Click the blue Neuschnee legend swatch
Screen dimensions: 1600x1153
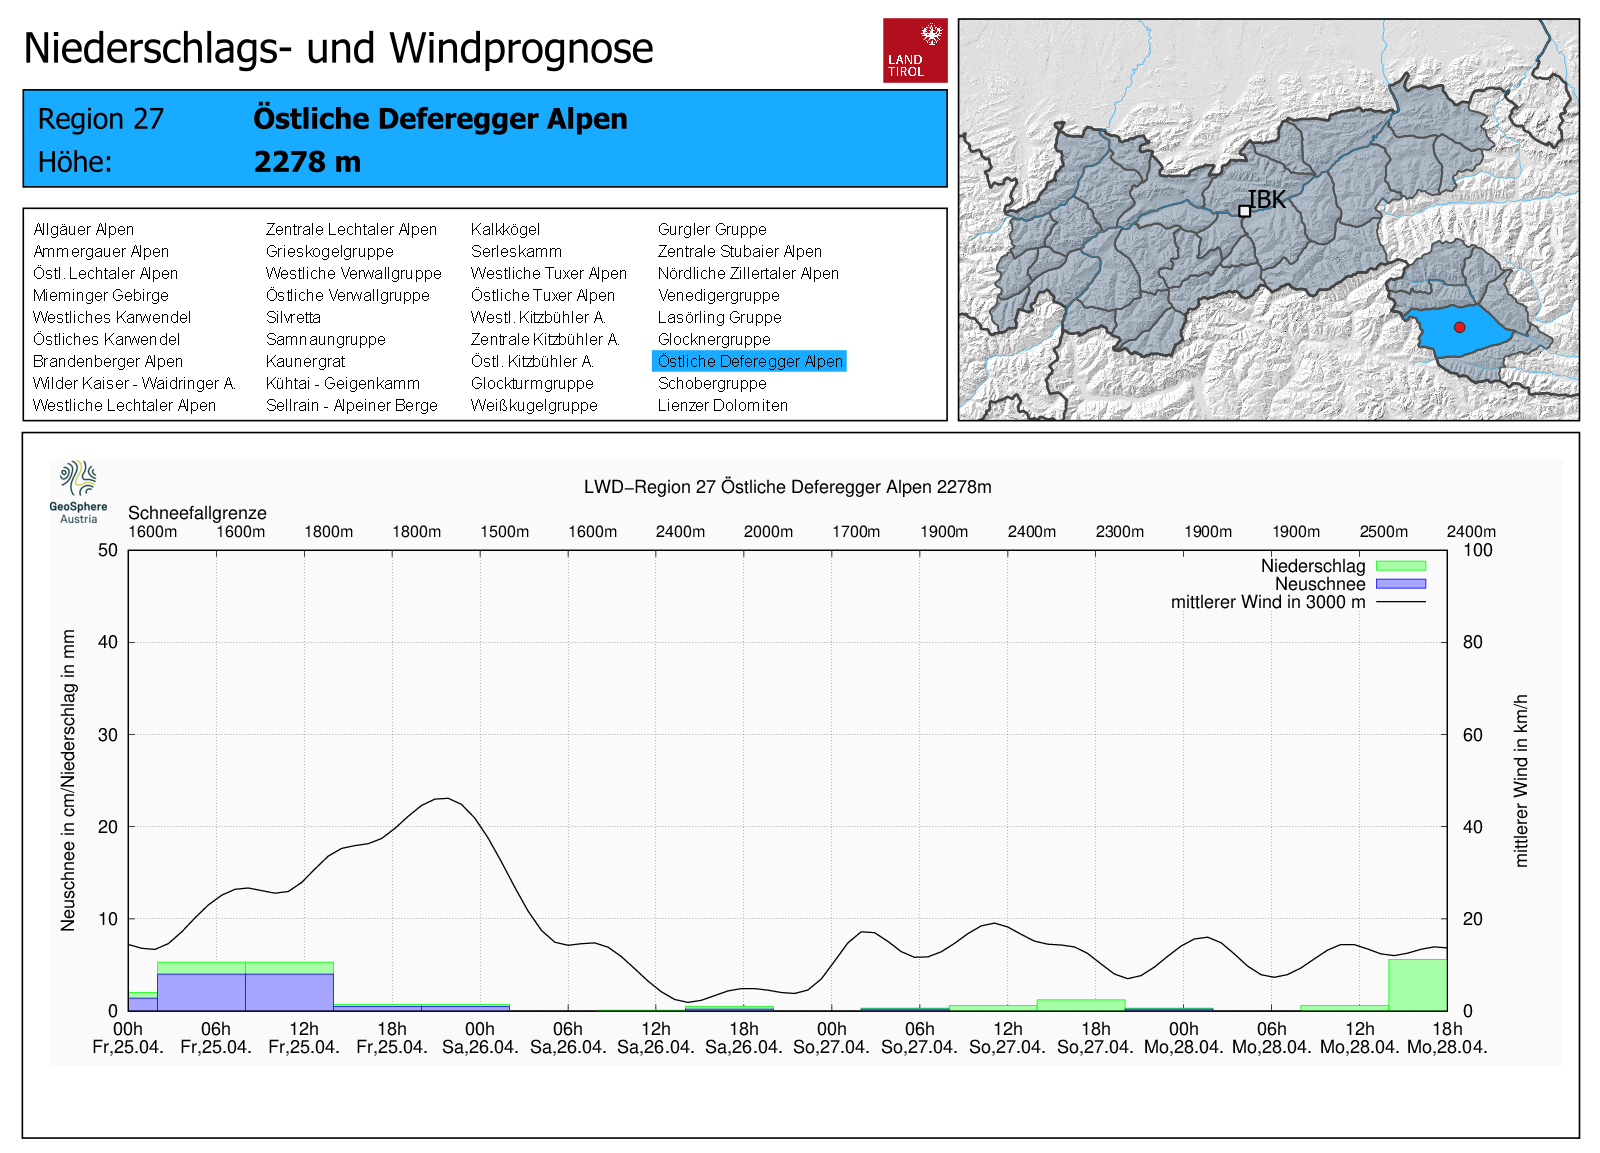tap(1400, 584)
